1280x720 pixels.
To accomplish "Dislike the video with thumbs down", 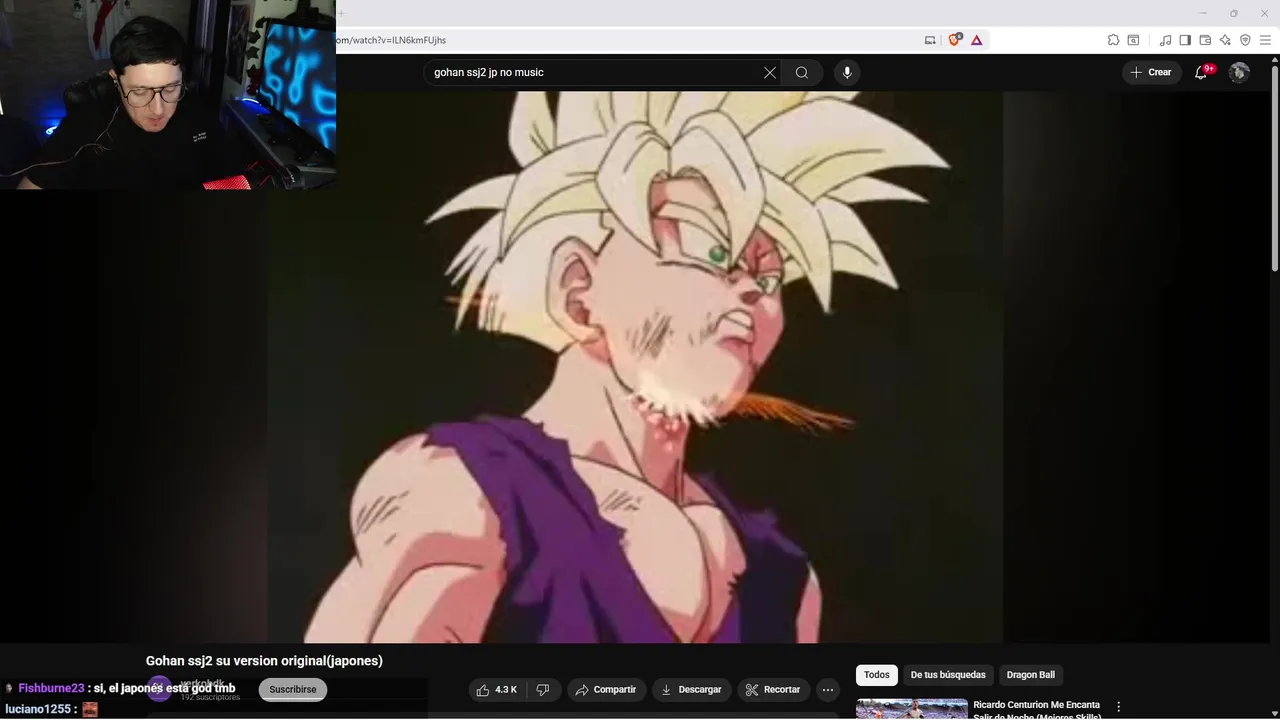I will [543, 690].
